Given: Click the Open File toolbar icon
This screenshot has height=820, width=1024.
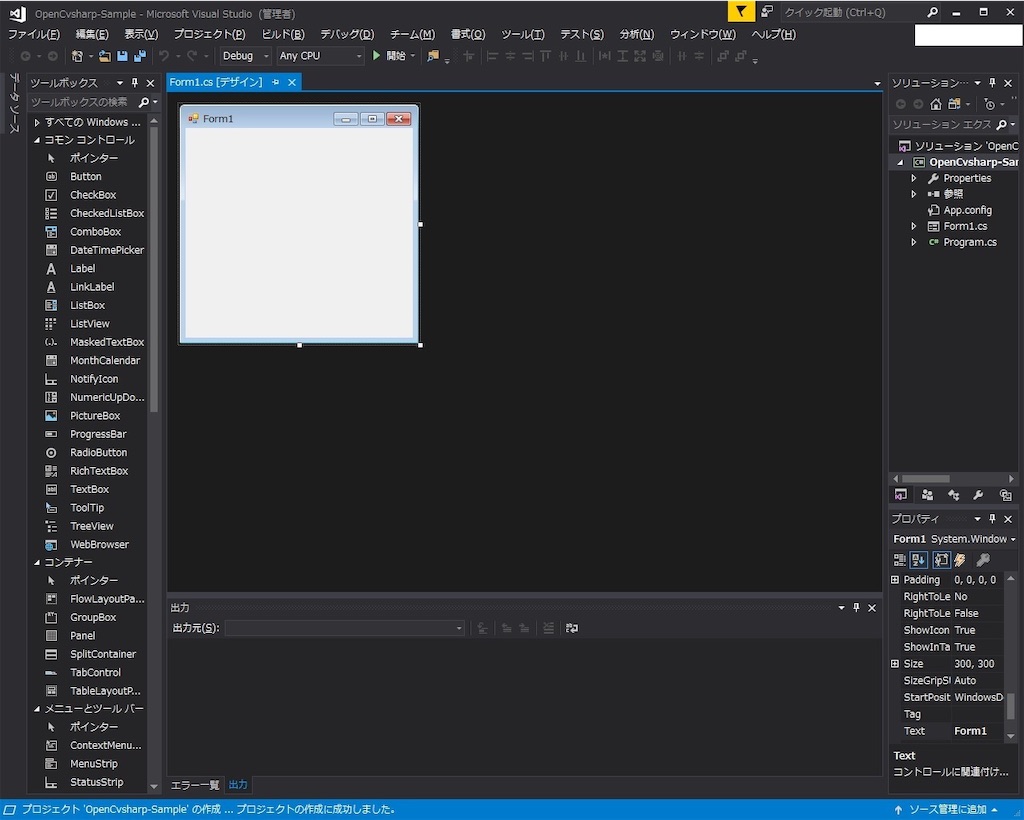Looking at the screenshot, I should (x=104, y=56).
